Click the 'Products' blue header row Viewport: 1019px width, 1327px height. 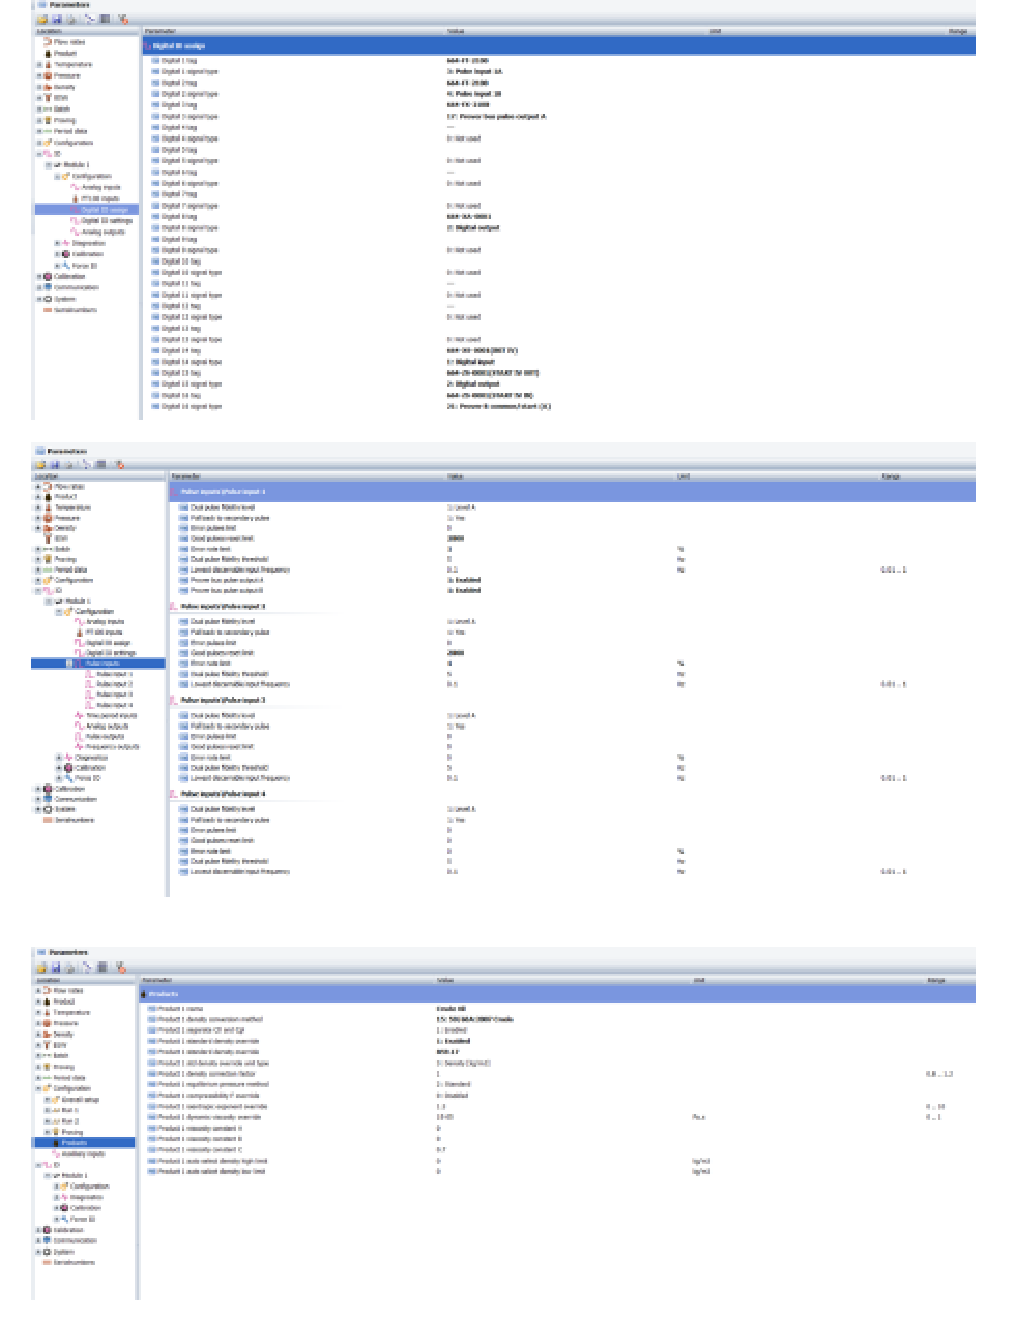(557, 994)
